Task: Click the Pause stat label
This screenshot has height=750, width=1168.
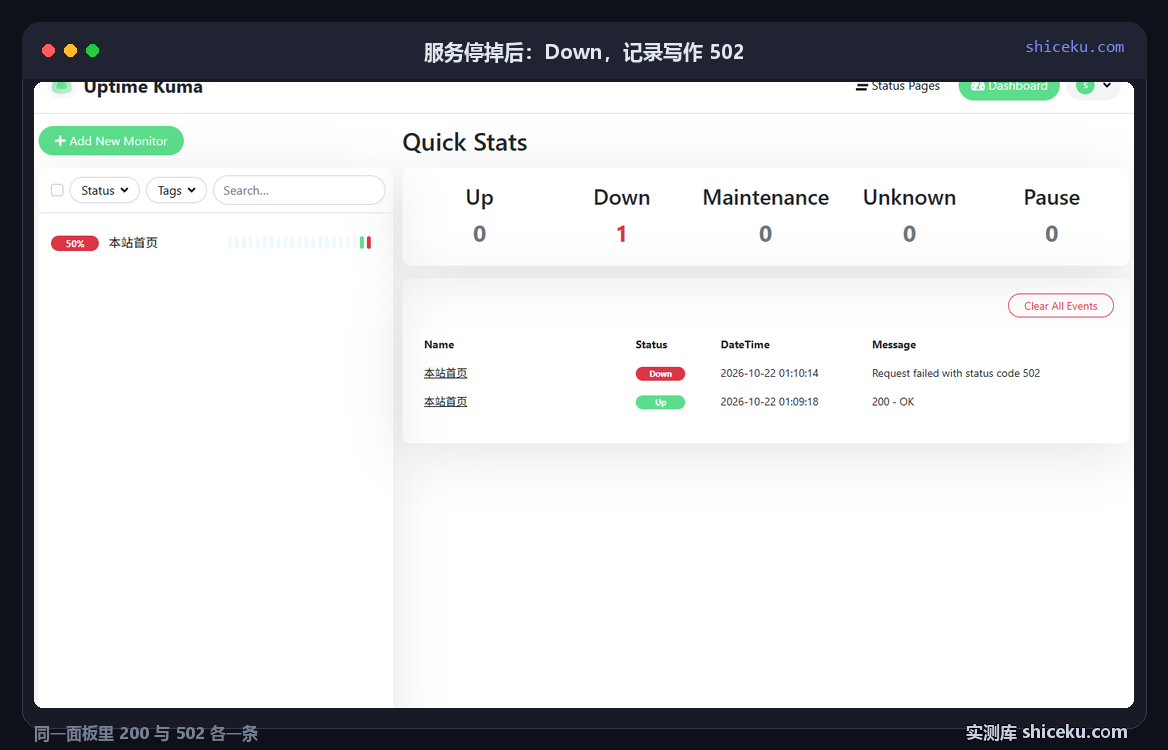Action: (x=1052, y=197)
